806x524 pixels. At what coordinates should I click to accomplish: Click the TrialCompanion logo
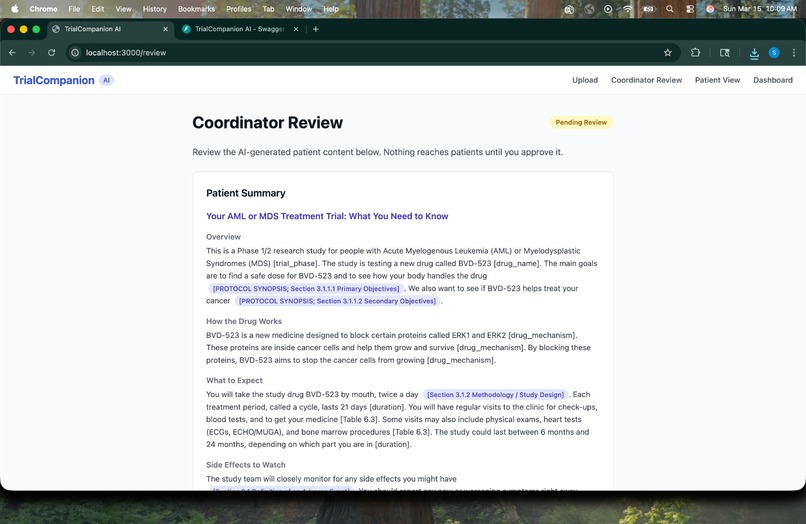pyautogui.click(x=54, y=80)
